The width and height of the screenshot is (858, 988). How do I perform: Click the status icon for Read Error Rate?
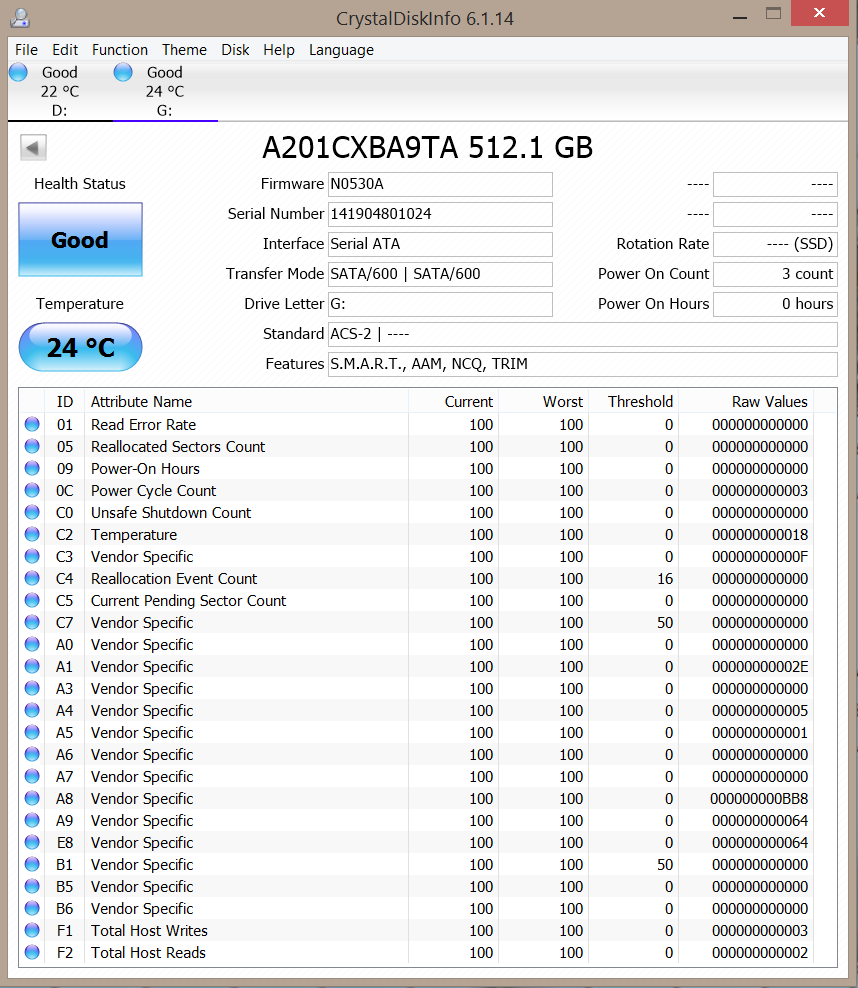click(x=32, y=425)
